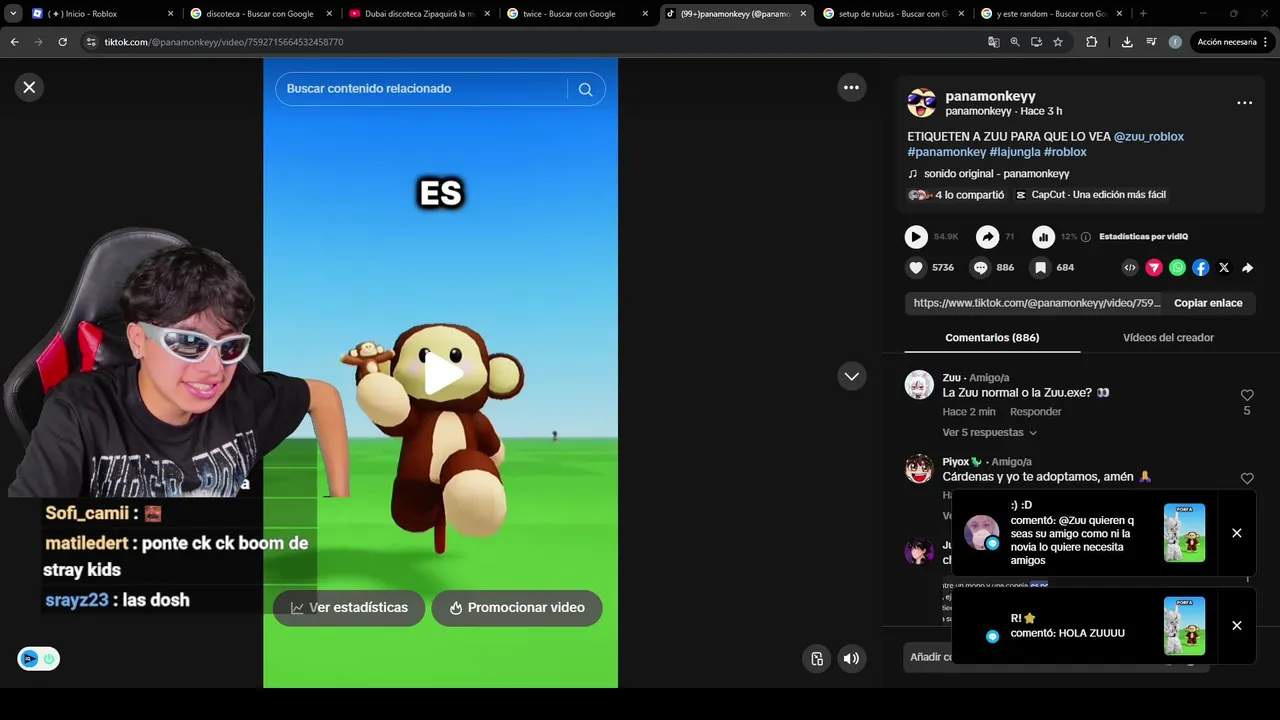Toggle the blue pill extension switch
1280x720 pixels.
(x=38, y=658)
